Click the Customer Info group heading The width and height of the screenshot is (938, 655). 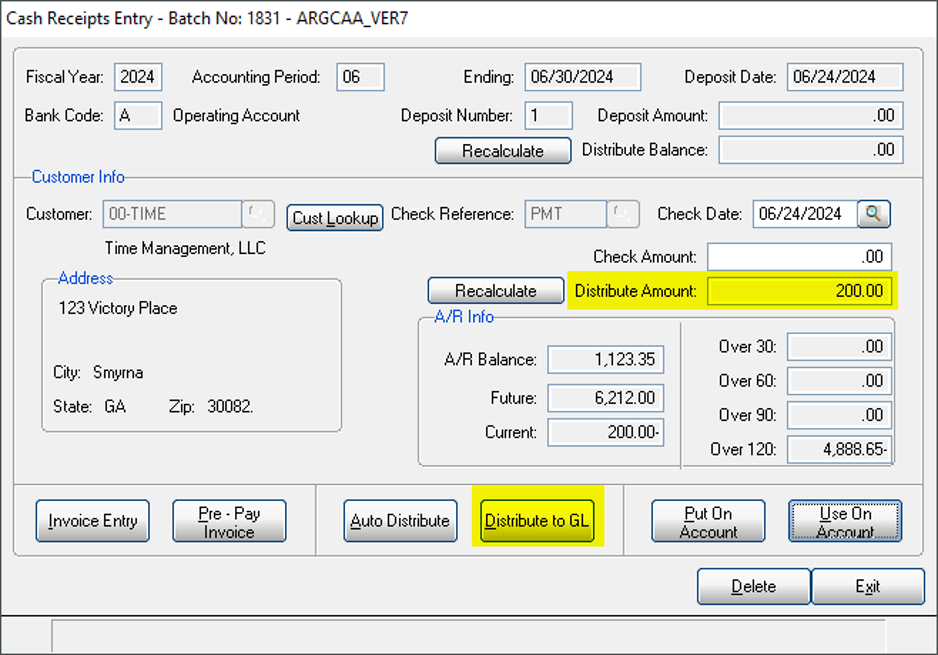click(x=78, y=177)
